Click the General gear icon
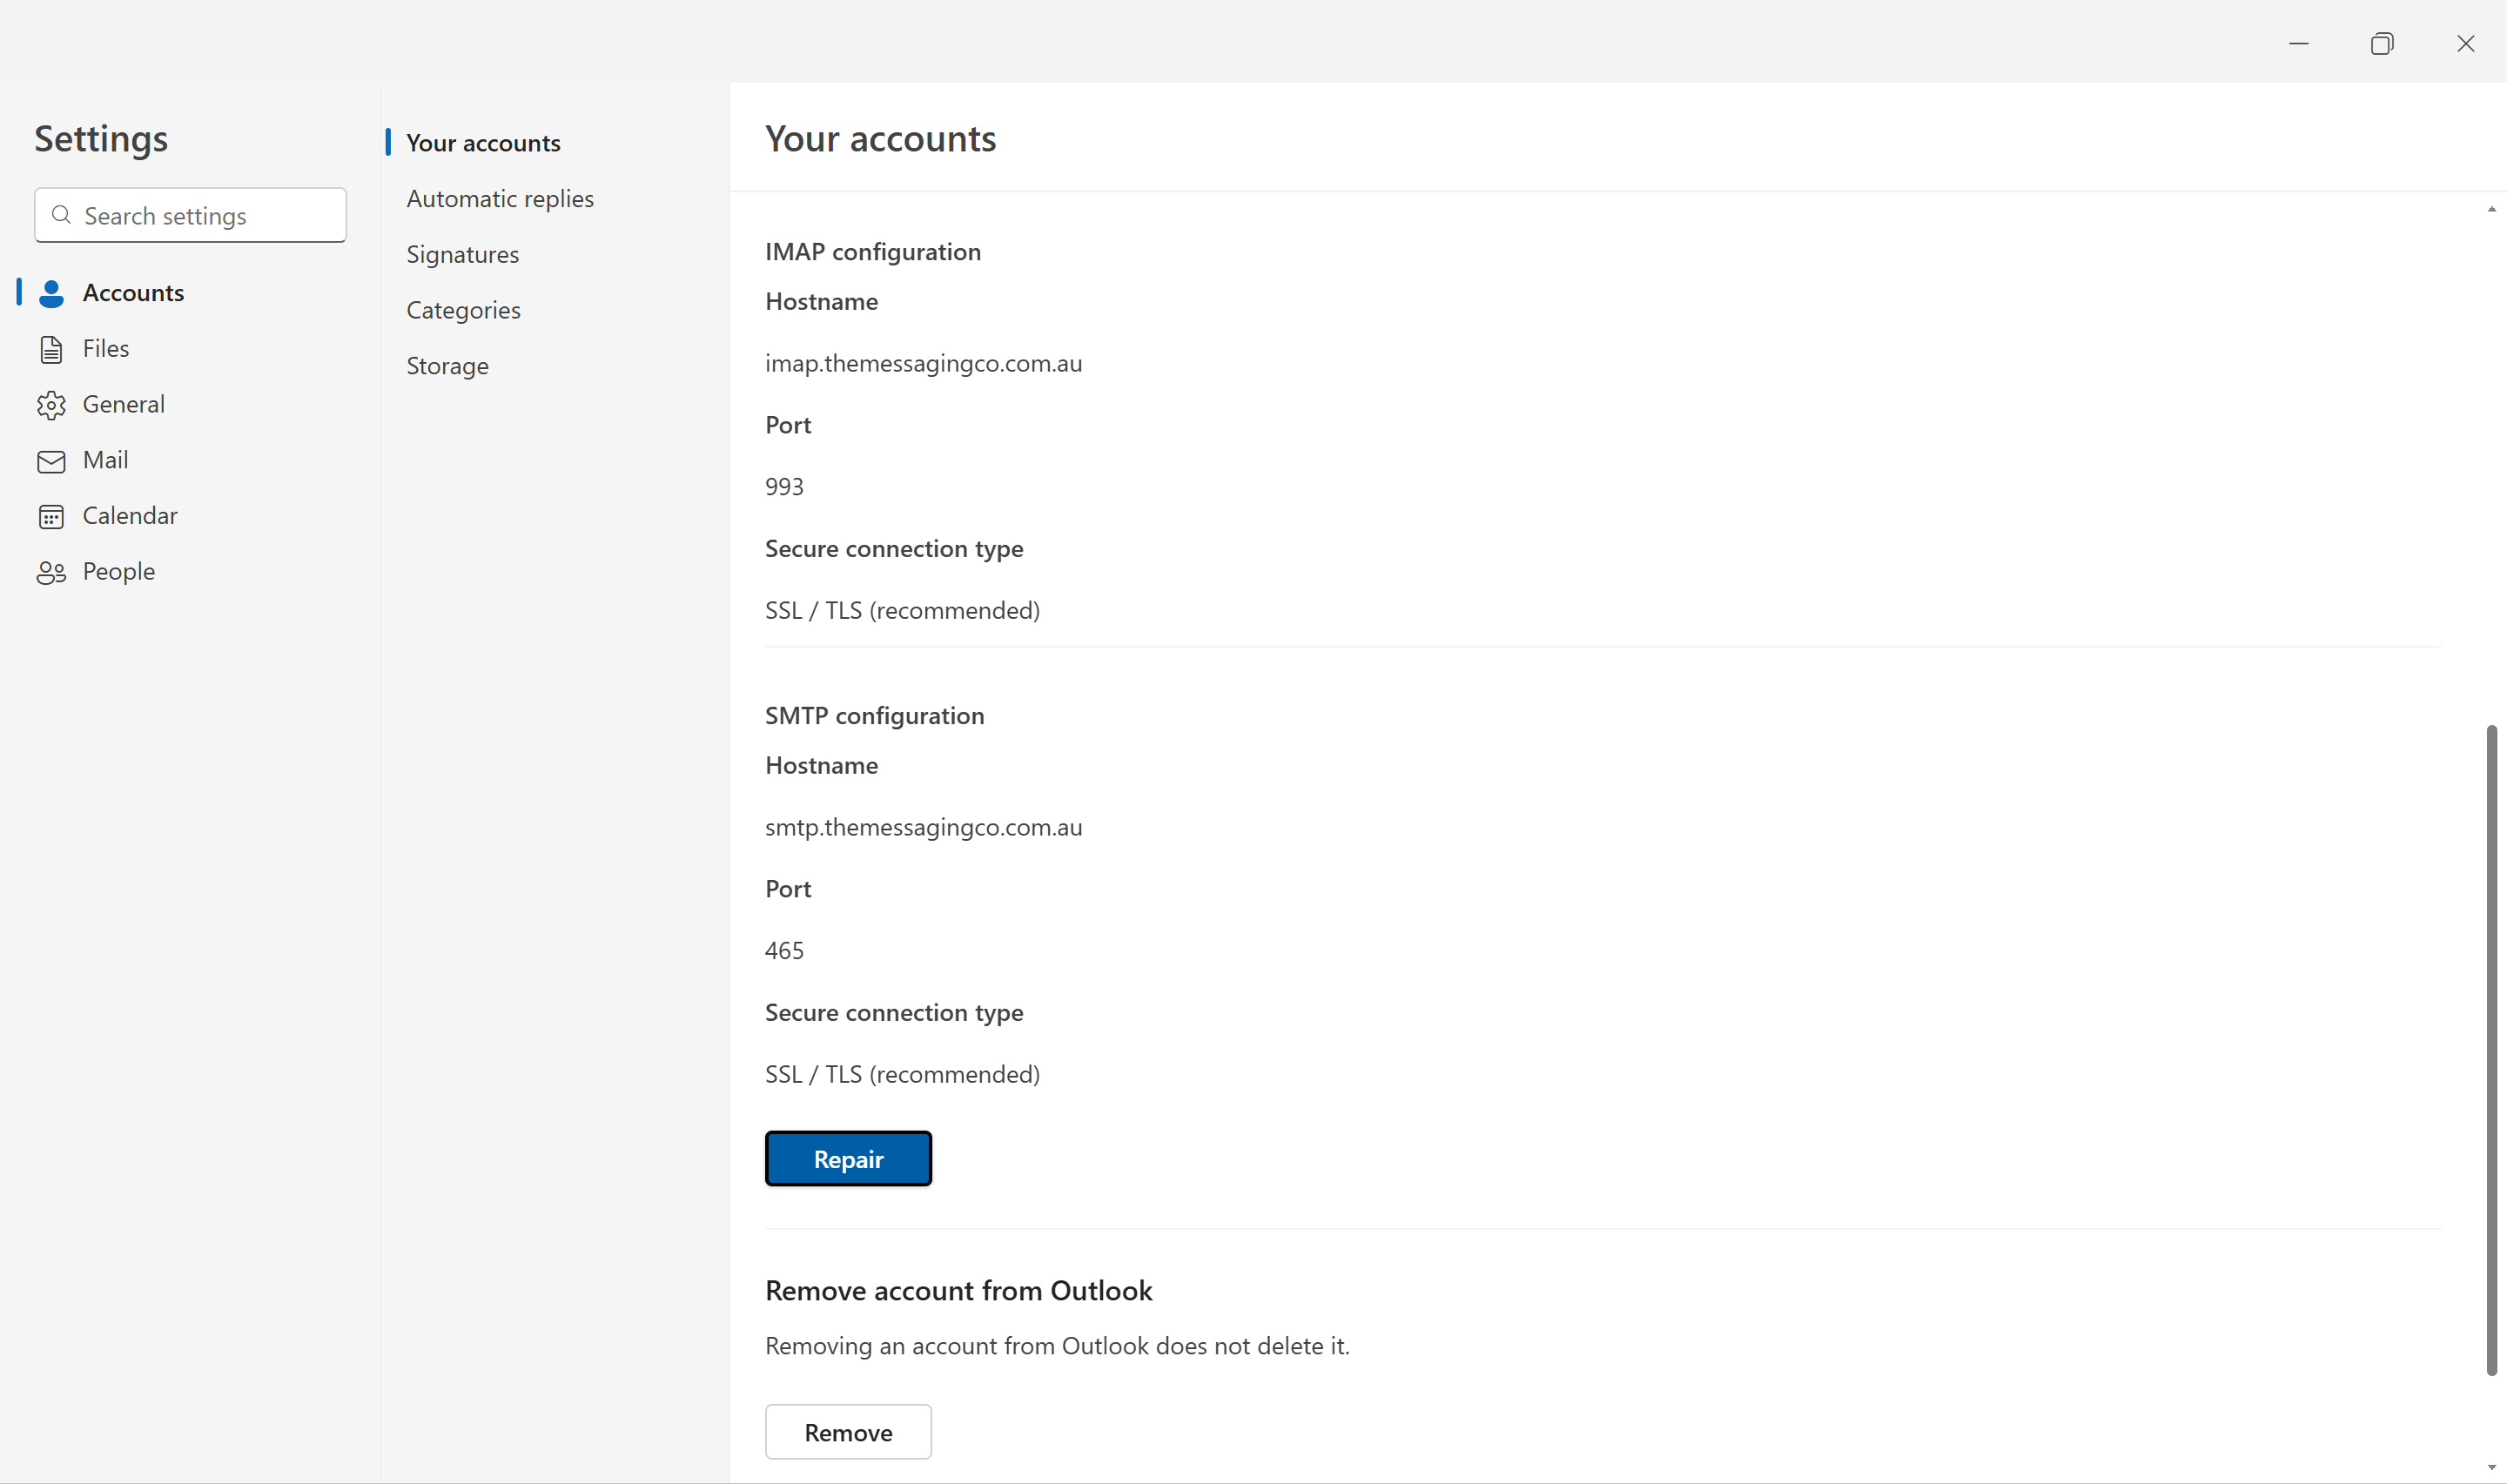 [x=51, y=405]
